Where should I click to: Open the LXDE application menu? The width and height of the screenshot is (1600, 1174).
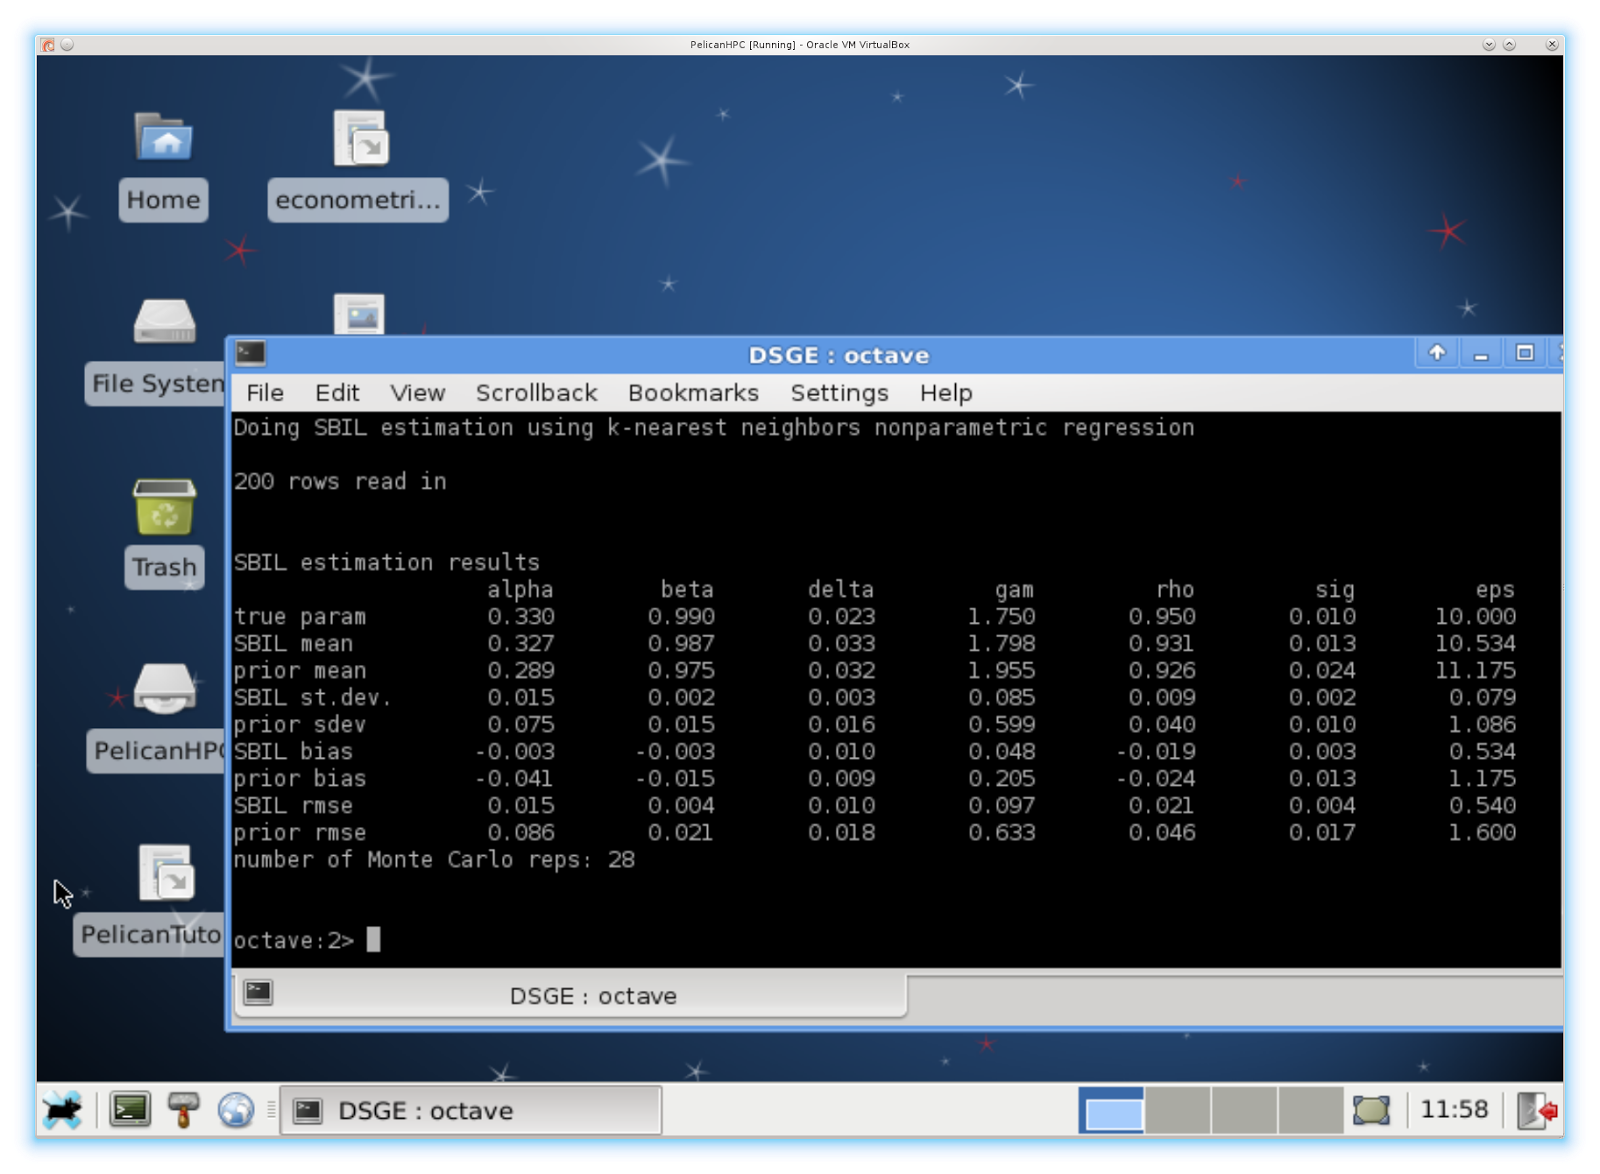pyautogui.click(x=62, y=1110)
